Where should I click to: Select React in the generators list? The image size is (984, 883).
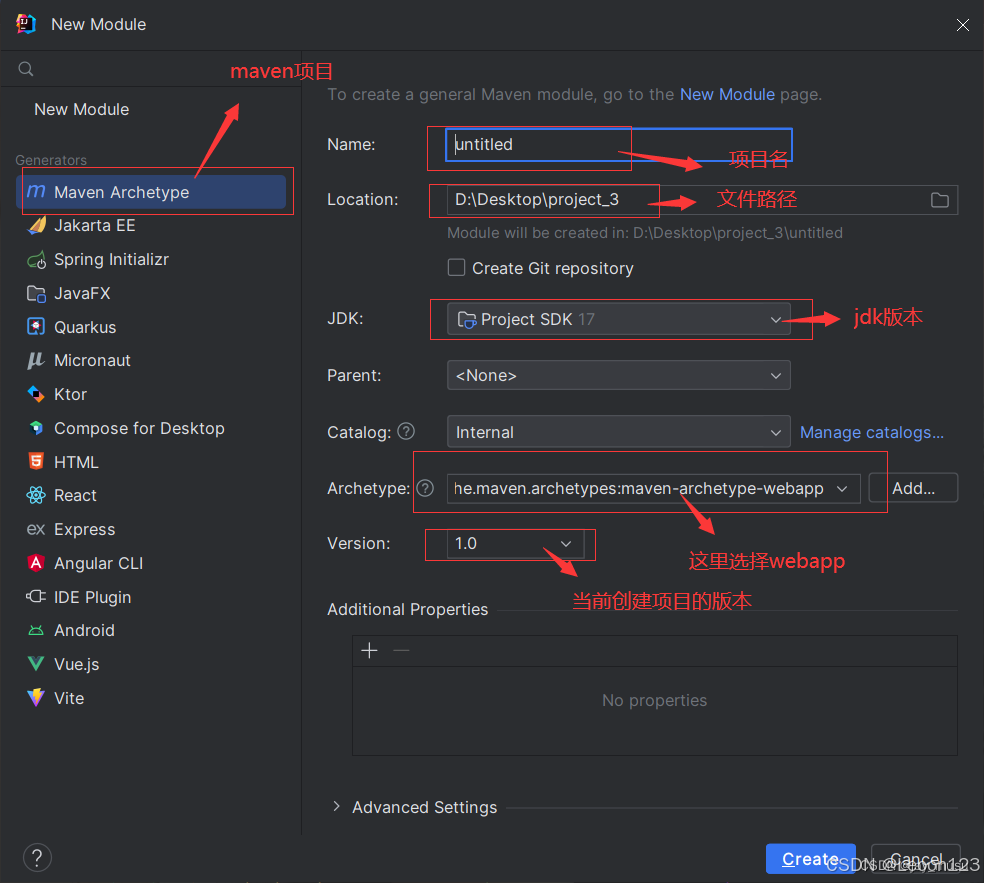151,495
